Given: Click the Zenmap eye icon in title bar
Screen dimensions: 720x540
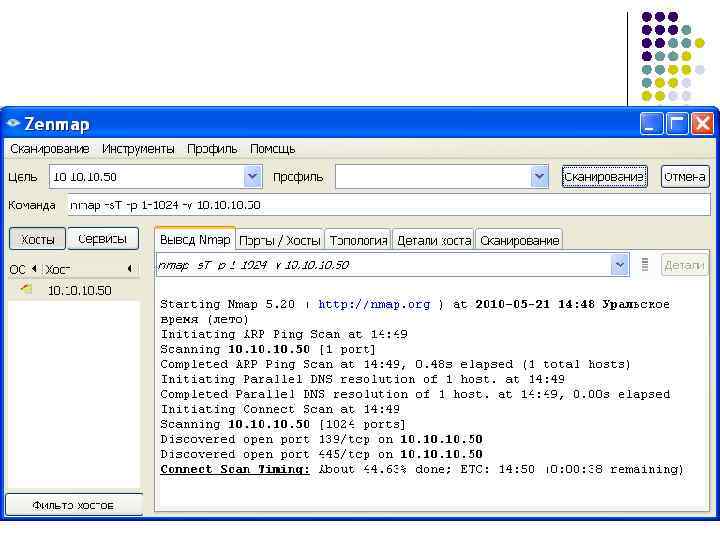Looking at the screenshot, I should [13, 123].
